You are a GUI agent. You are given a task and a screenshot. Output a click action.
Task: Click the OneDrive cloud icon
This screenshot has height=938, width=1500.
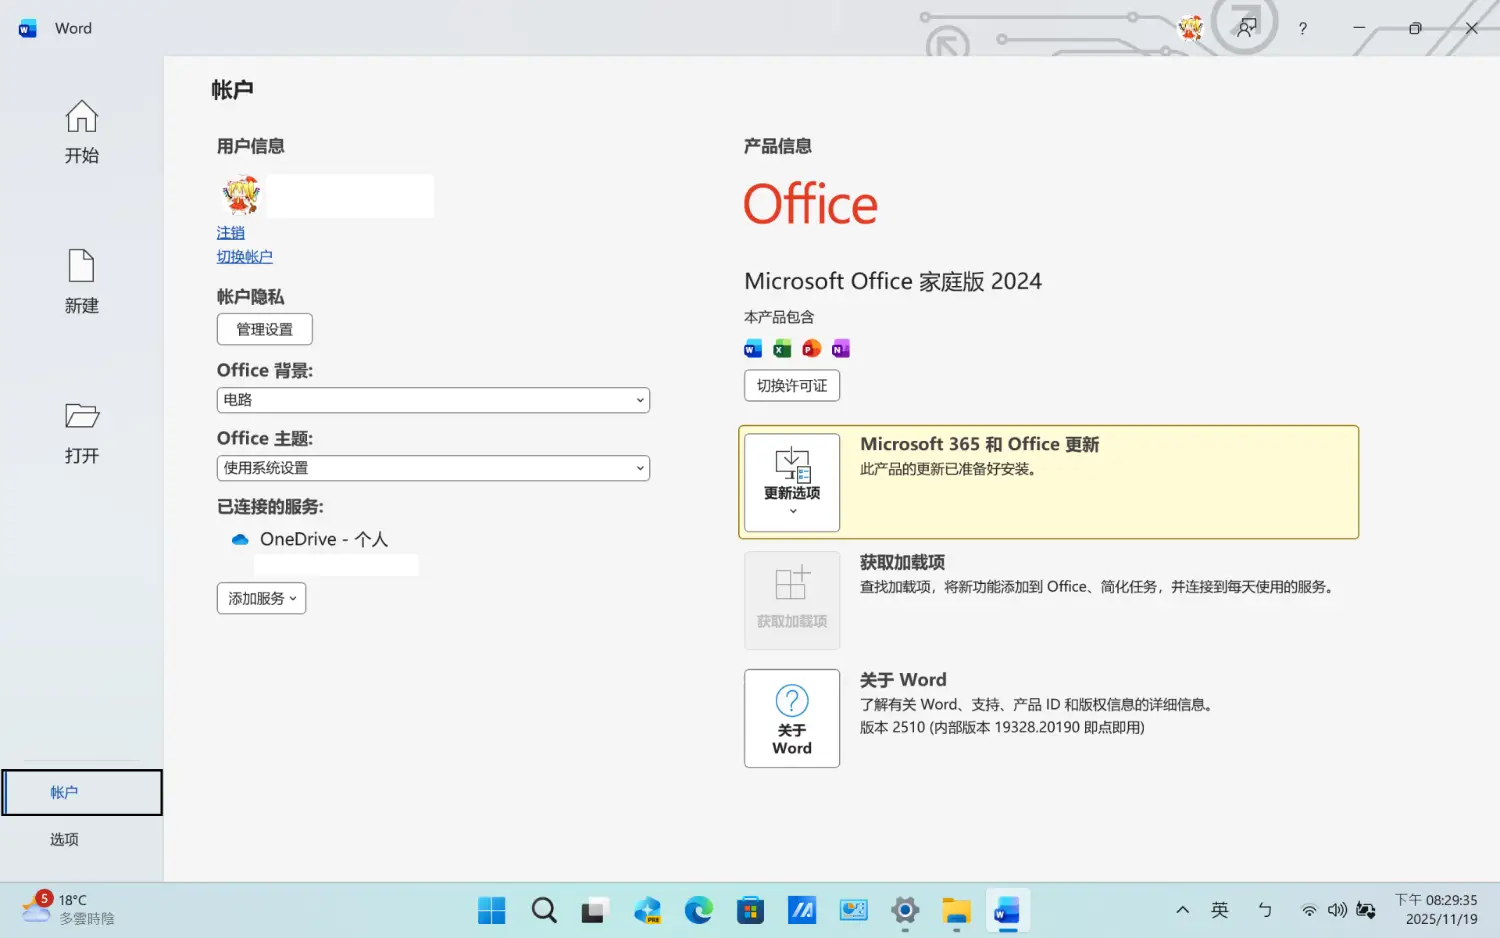(x=240, y=539)
